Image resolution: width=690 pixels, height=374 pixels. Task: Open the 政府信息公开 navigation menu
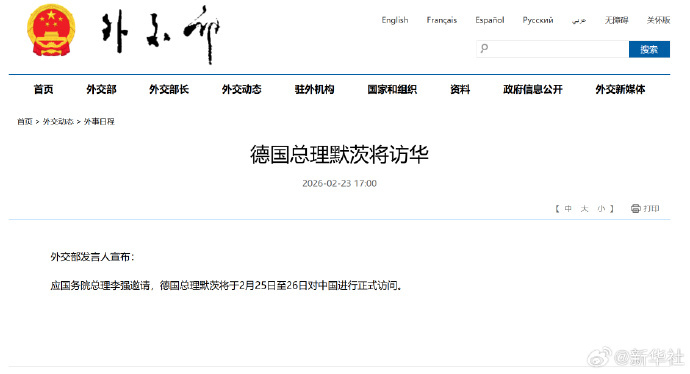coord(533,89)
